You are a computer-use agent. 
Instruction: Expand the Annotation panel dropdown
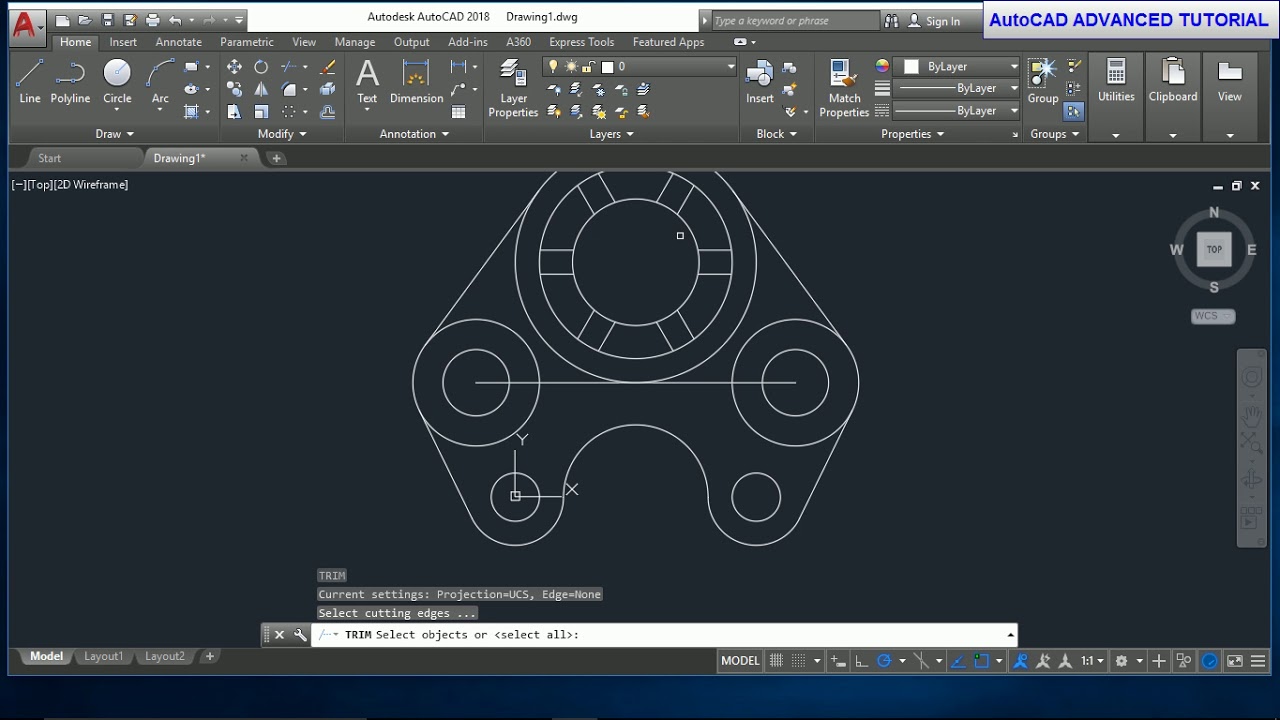pos(414,134)
